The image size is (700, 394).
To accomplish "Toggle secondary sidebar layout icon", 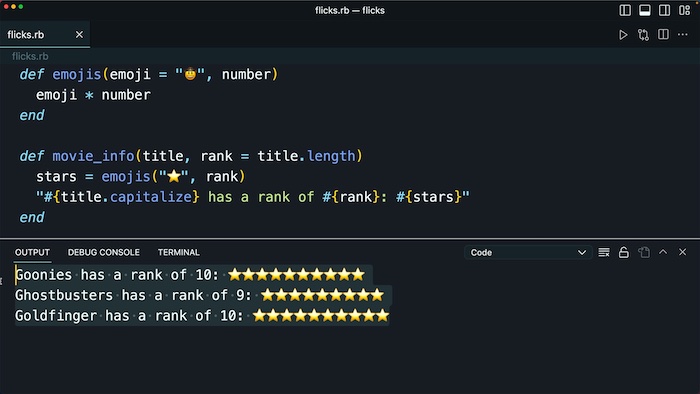I will point(664,10).
